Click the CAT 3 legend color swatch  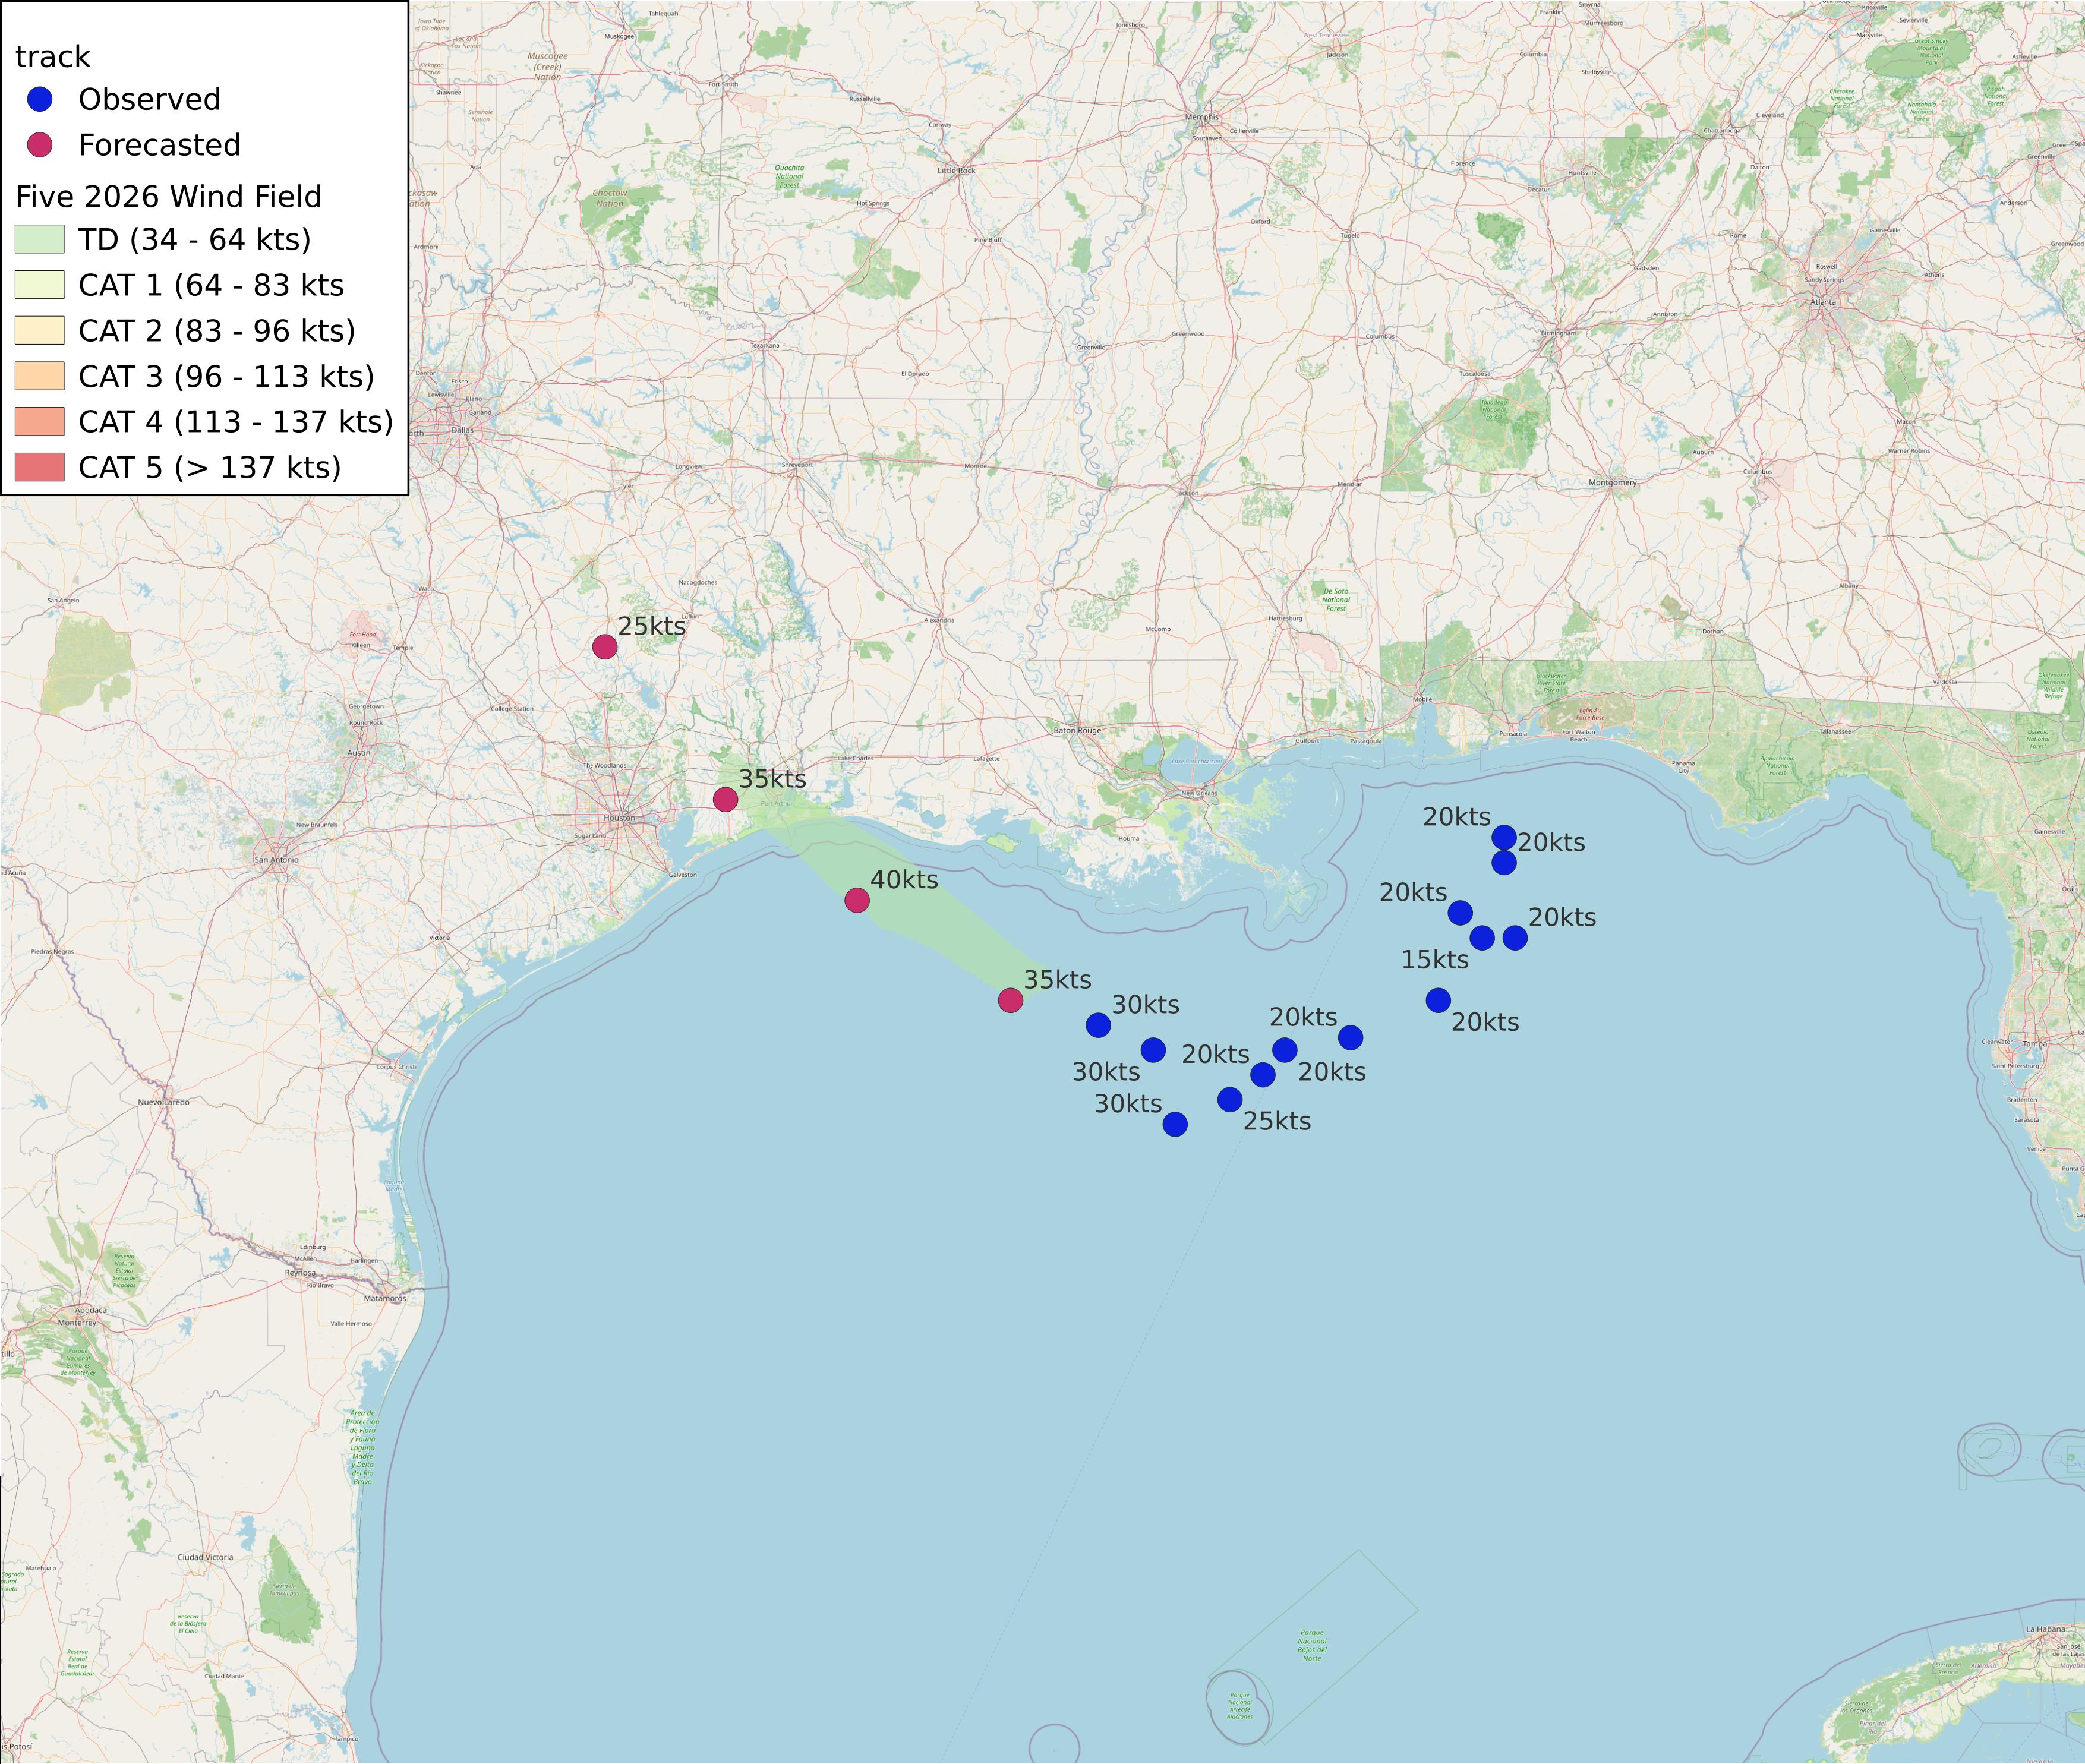[x=40, y=376]
